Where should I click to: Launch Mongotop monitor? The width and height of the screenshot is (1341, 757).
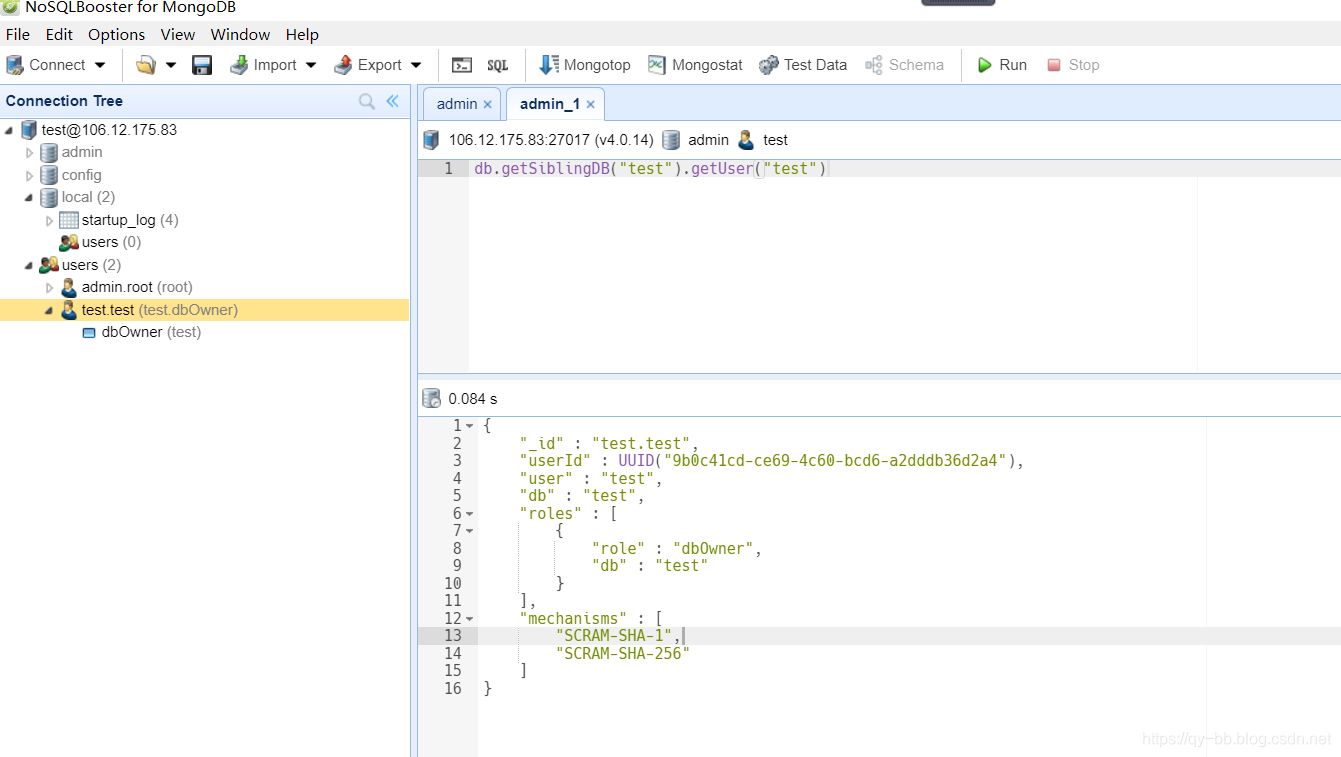click(x=585, y=65)
